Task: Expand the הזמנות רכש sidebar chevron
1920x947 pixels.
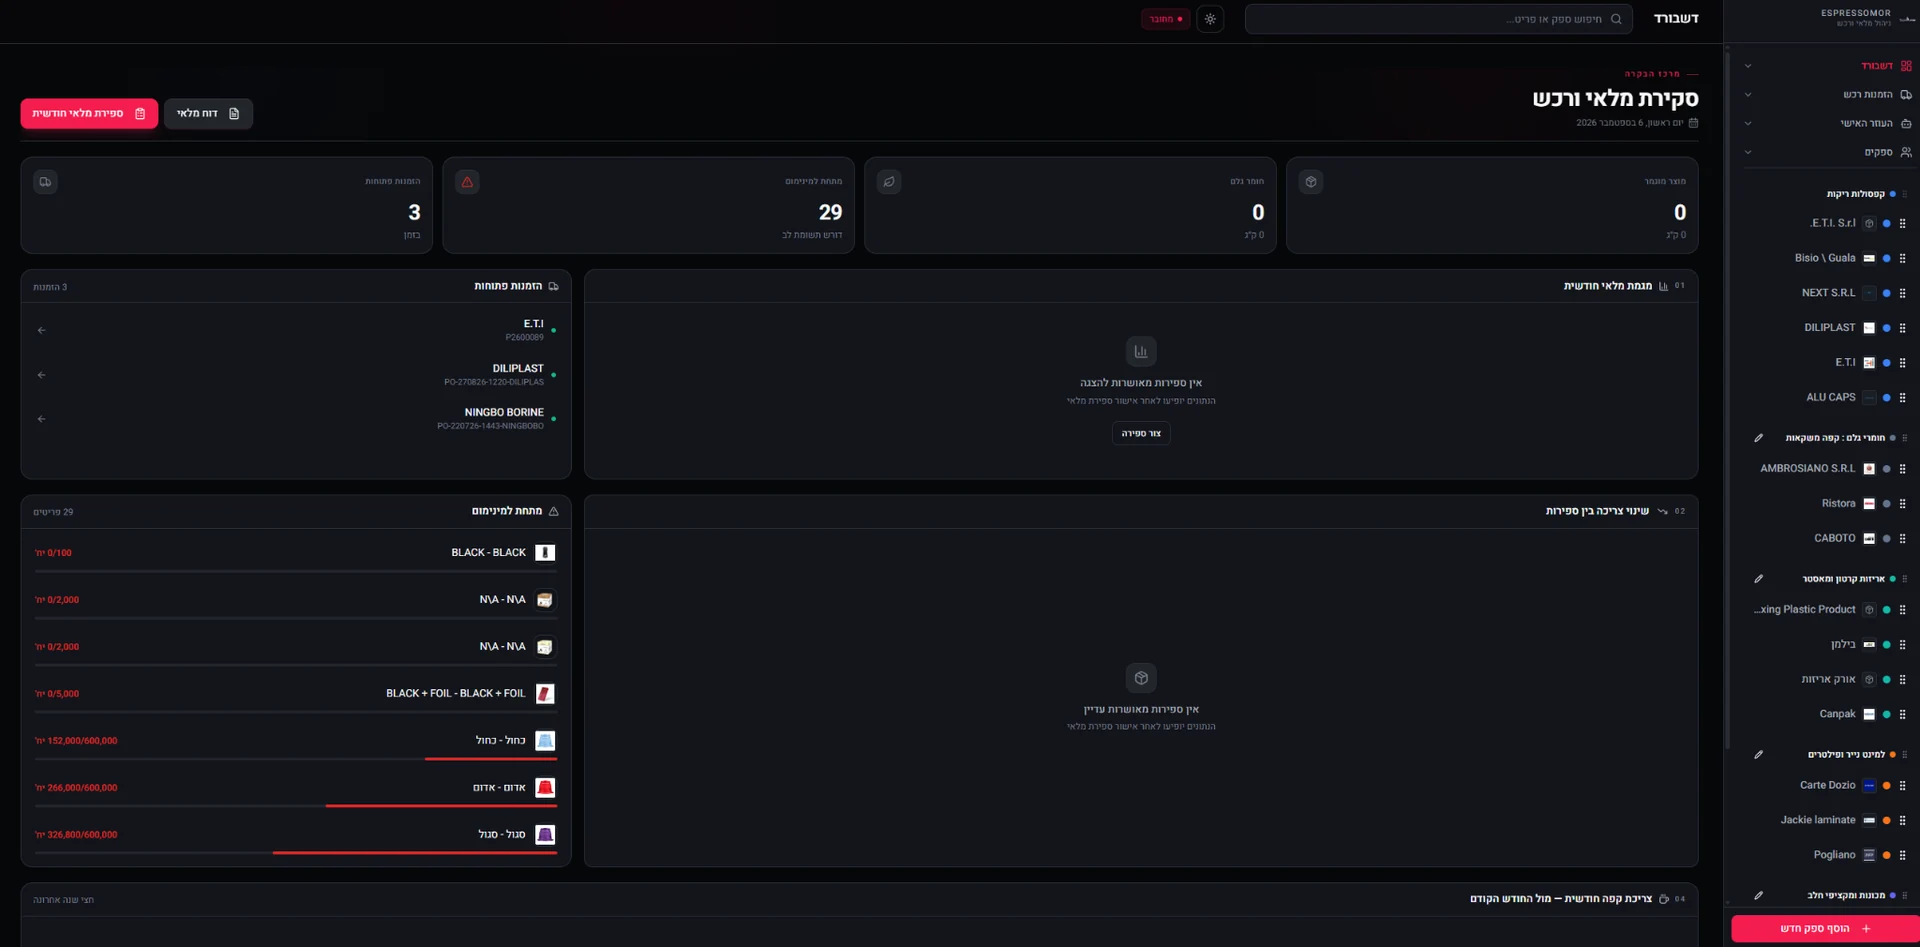Action: pyautogui.click(x=1748, y=95)
